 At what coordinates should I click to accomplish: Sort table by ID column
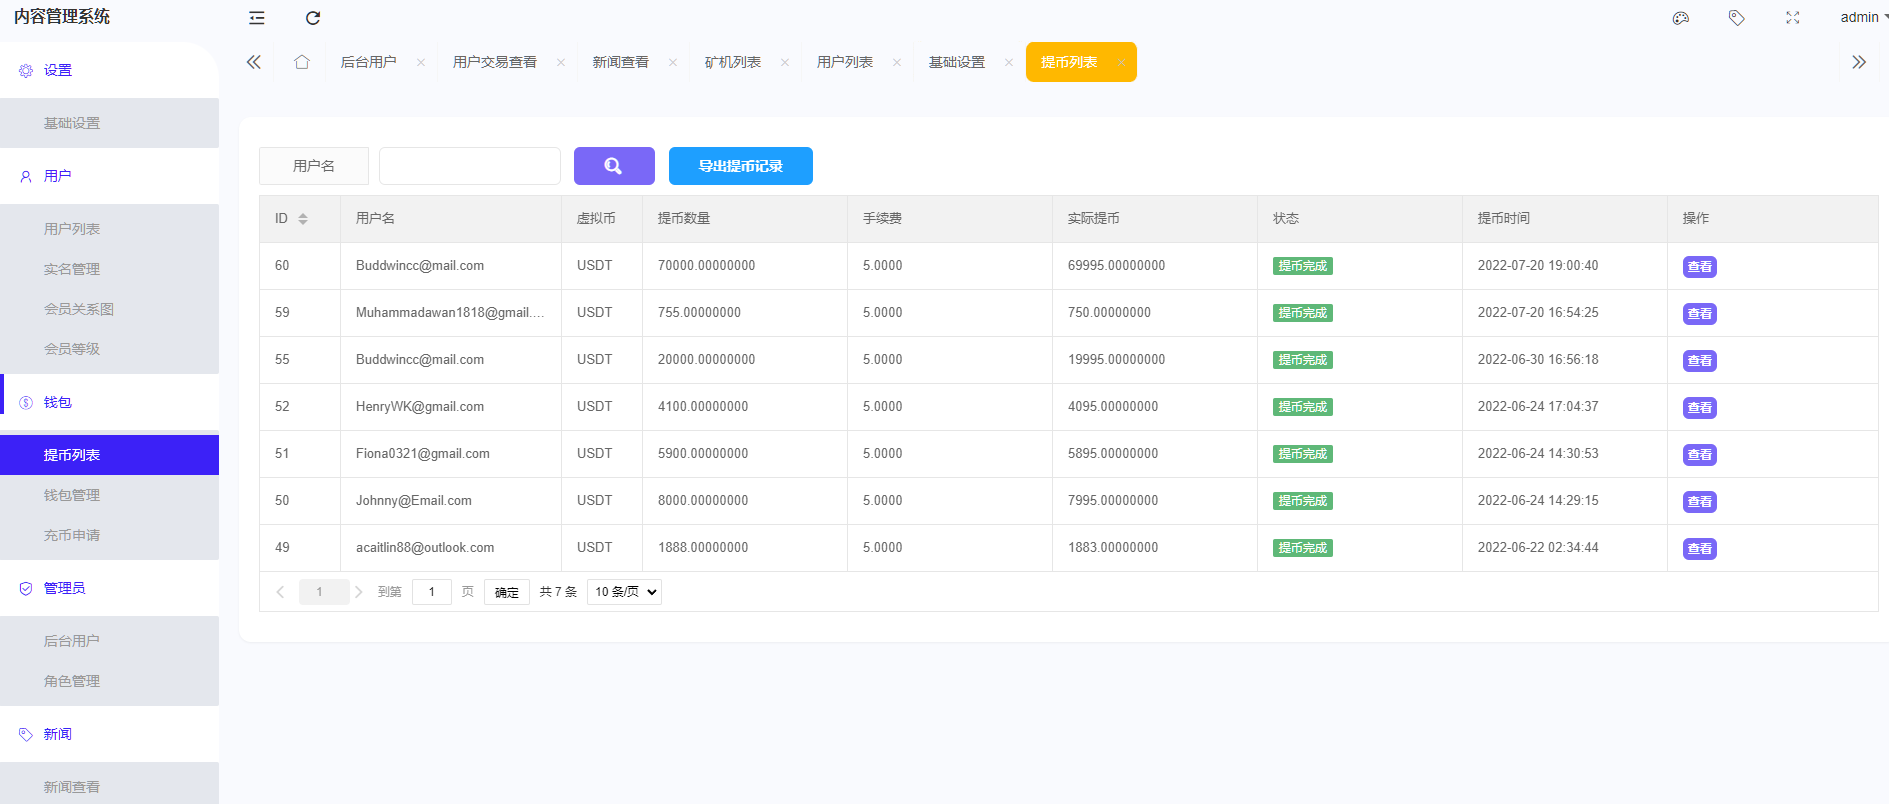tap(303, 219)
